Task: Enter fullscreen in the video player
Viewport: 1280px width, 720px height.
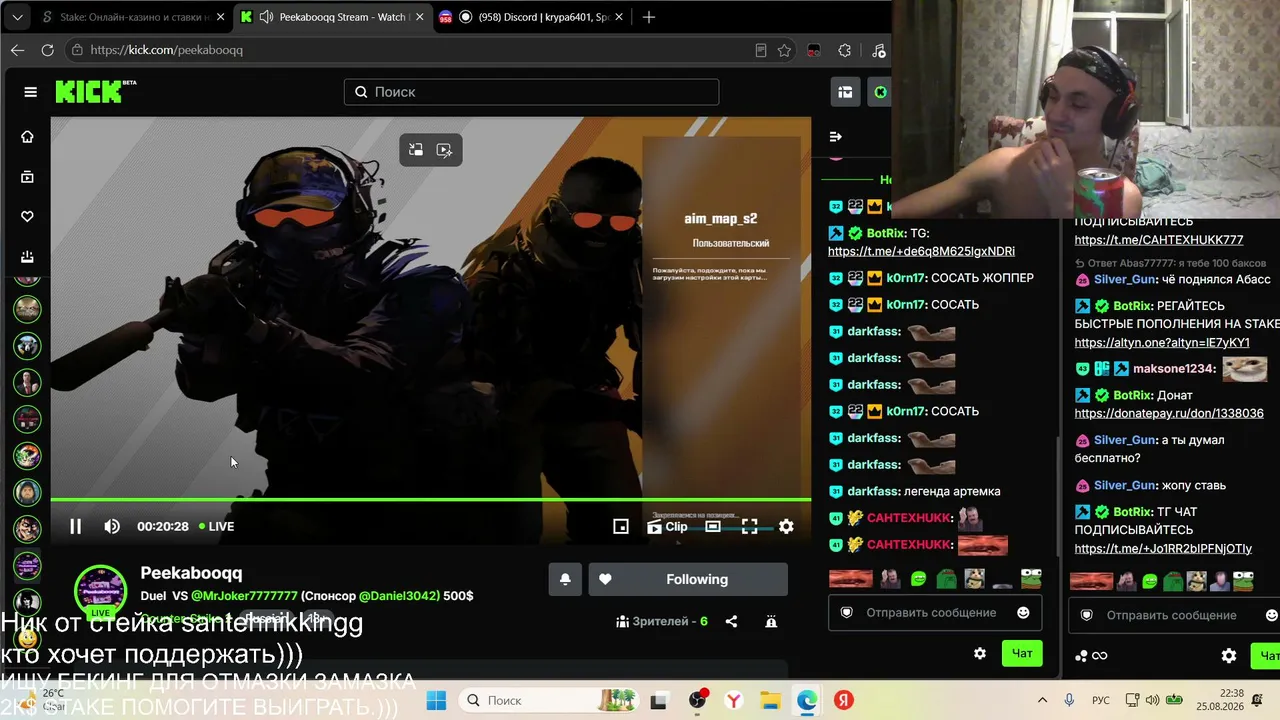Action: (749, 526)
